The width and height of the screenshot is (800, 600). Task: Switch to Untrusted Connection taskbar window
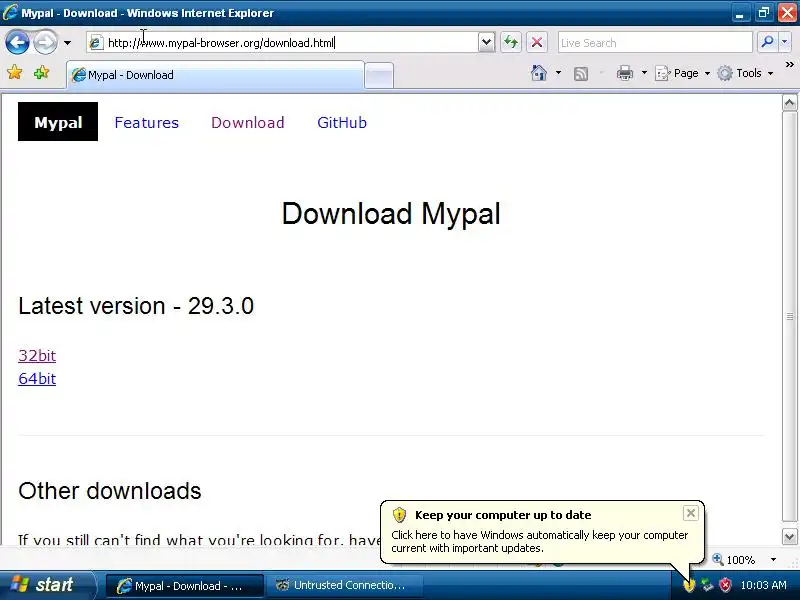tap(345, 586)
